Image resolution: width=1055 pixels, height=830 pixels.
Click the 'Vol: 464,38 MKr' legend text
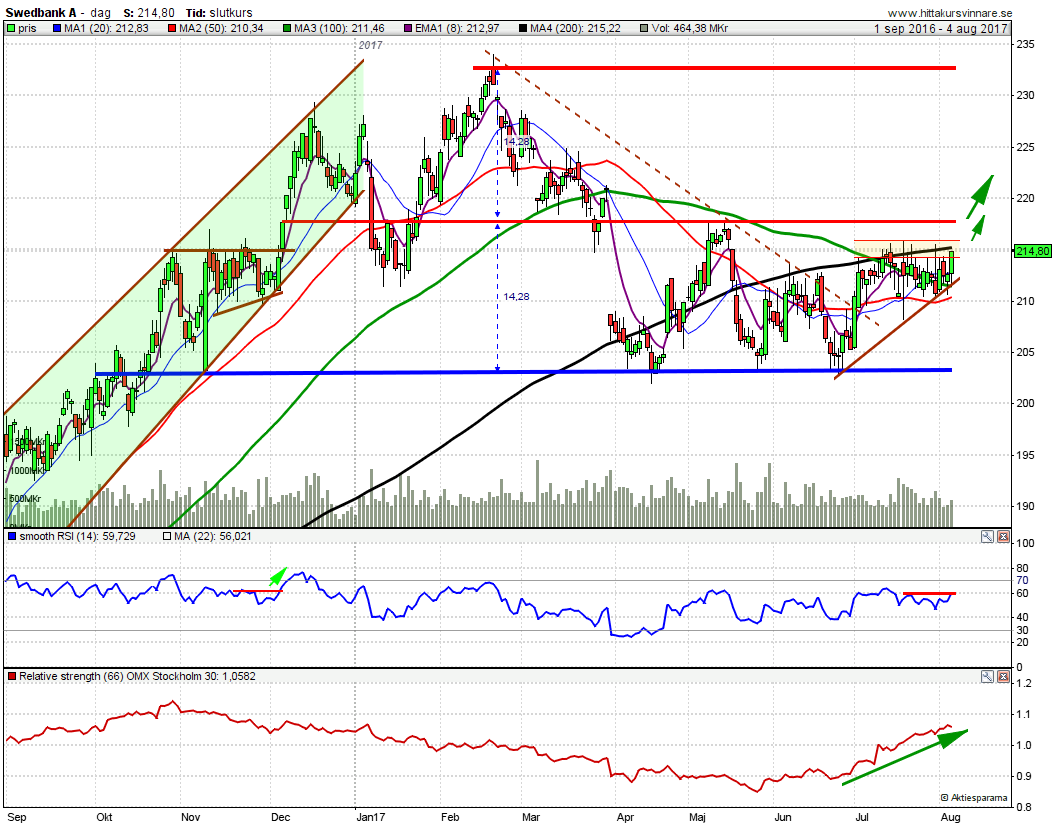[x=690, y=28]
